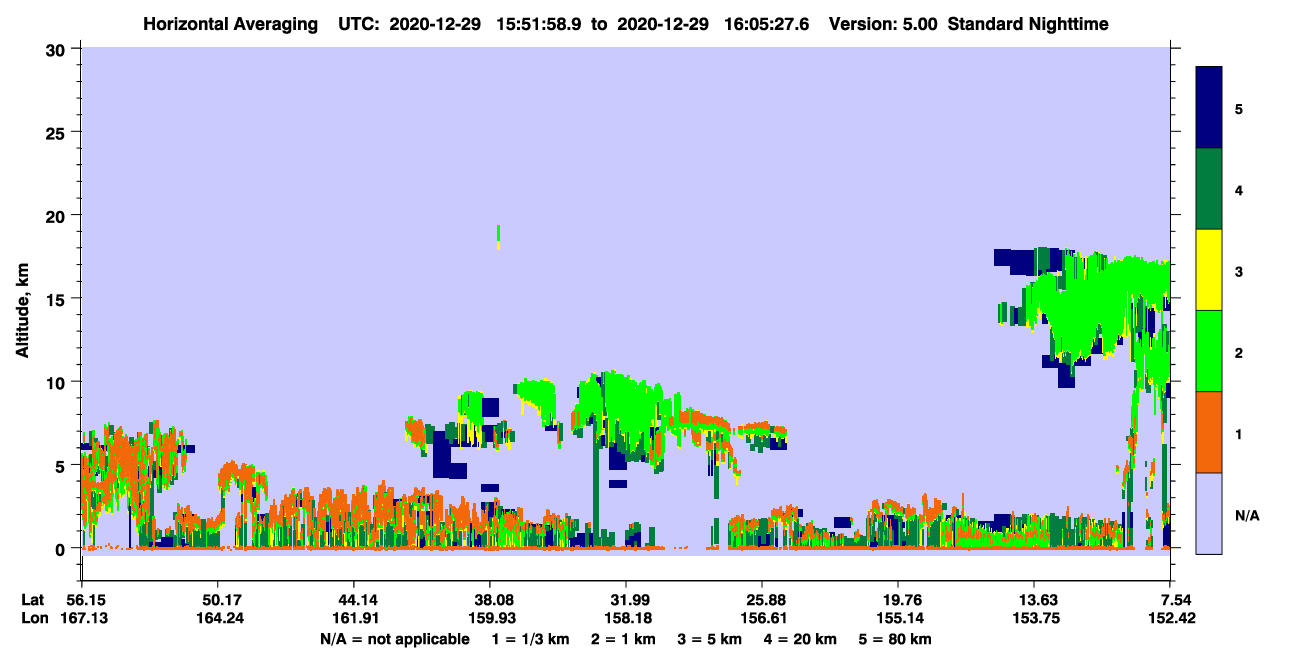
Task: Click the legend entry '2 = 1 km'
Action: click(x=621, y=639)
